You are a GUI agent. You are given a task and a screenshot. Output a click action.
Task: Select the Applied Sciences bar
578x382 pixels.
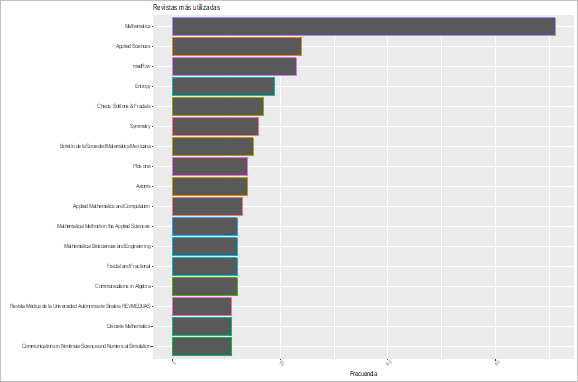click(237, 46)
